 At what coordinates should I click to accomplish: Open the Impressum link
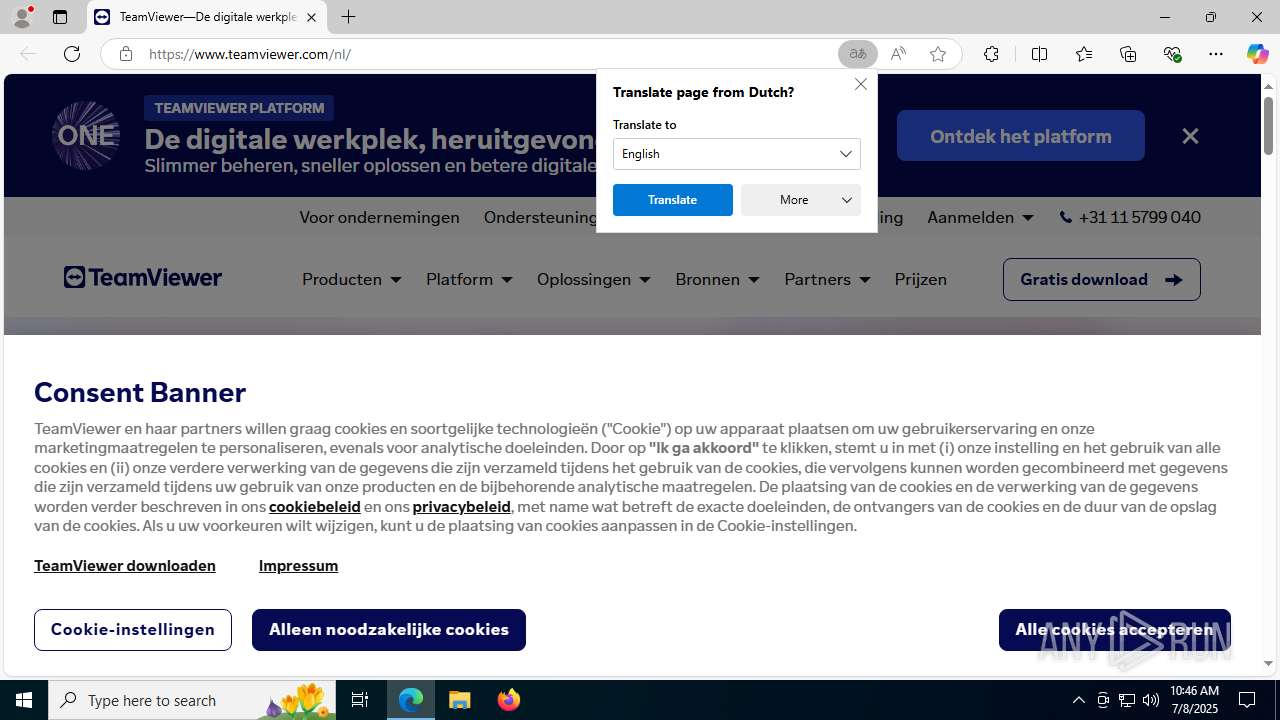[x=298, y=566]
